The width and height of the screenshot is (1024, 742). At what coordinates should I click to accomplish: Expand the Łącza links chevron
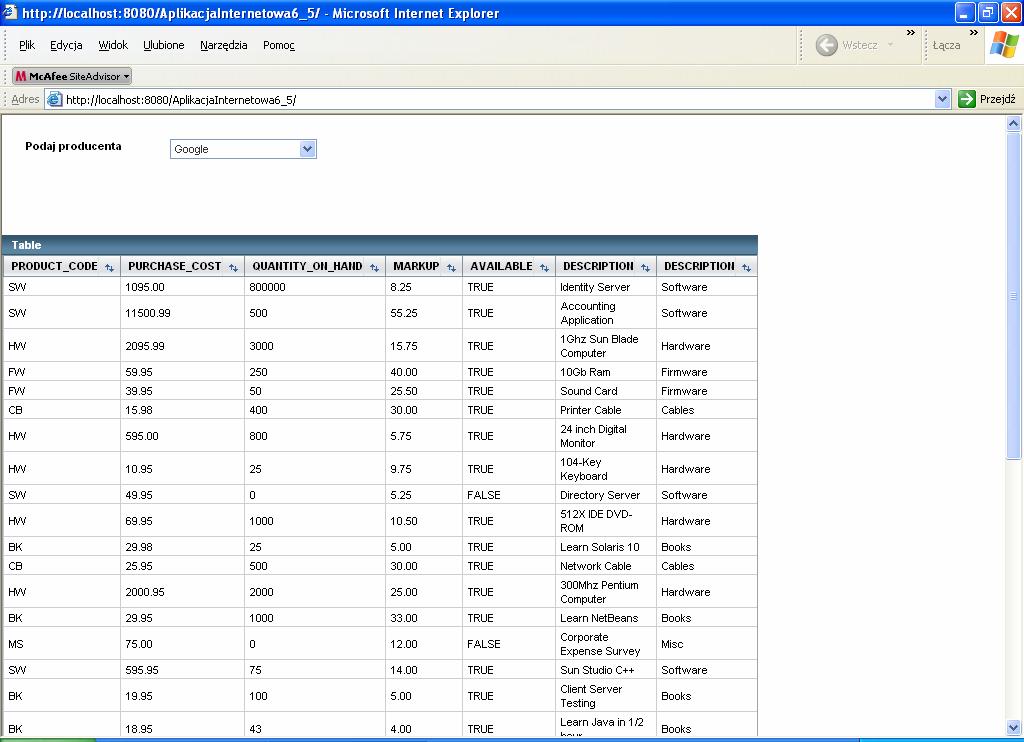tap(974, 33)
